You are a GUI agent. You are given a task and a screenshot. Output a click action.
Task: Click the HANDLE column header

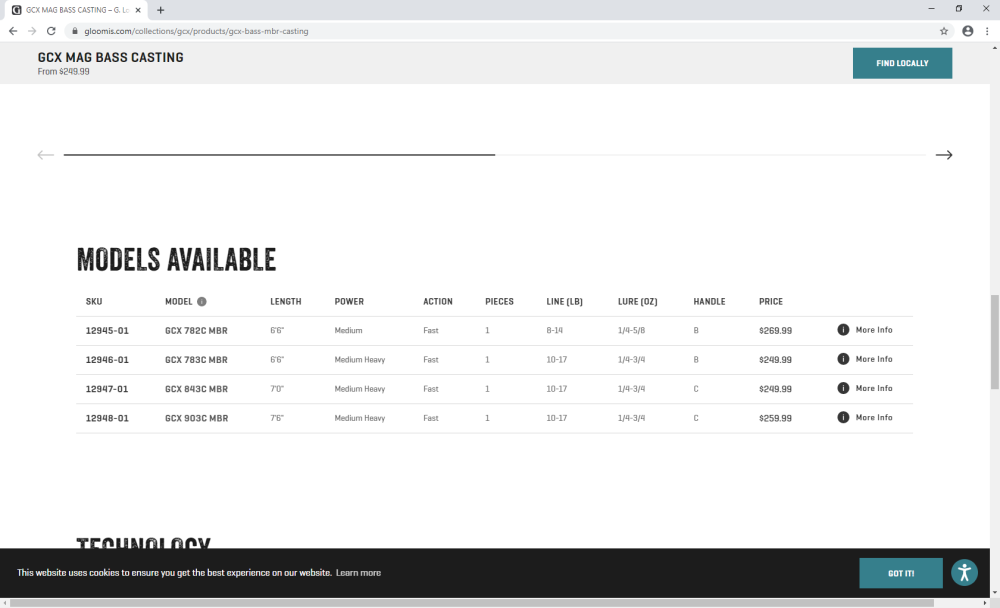point(709,302)
